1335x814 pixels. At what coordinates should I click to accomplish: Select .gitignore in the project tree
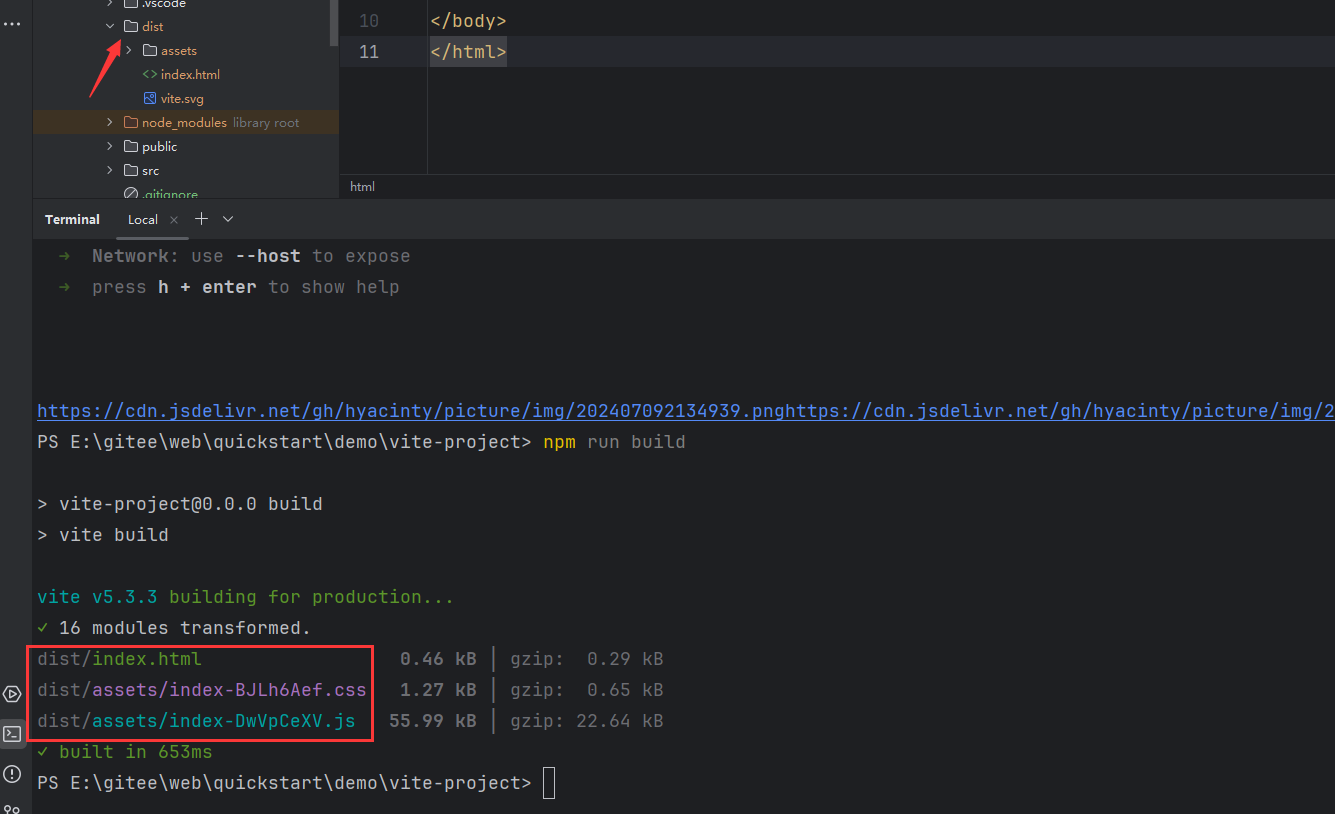169,194
